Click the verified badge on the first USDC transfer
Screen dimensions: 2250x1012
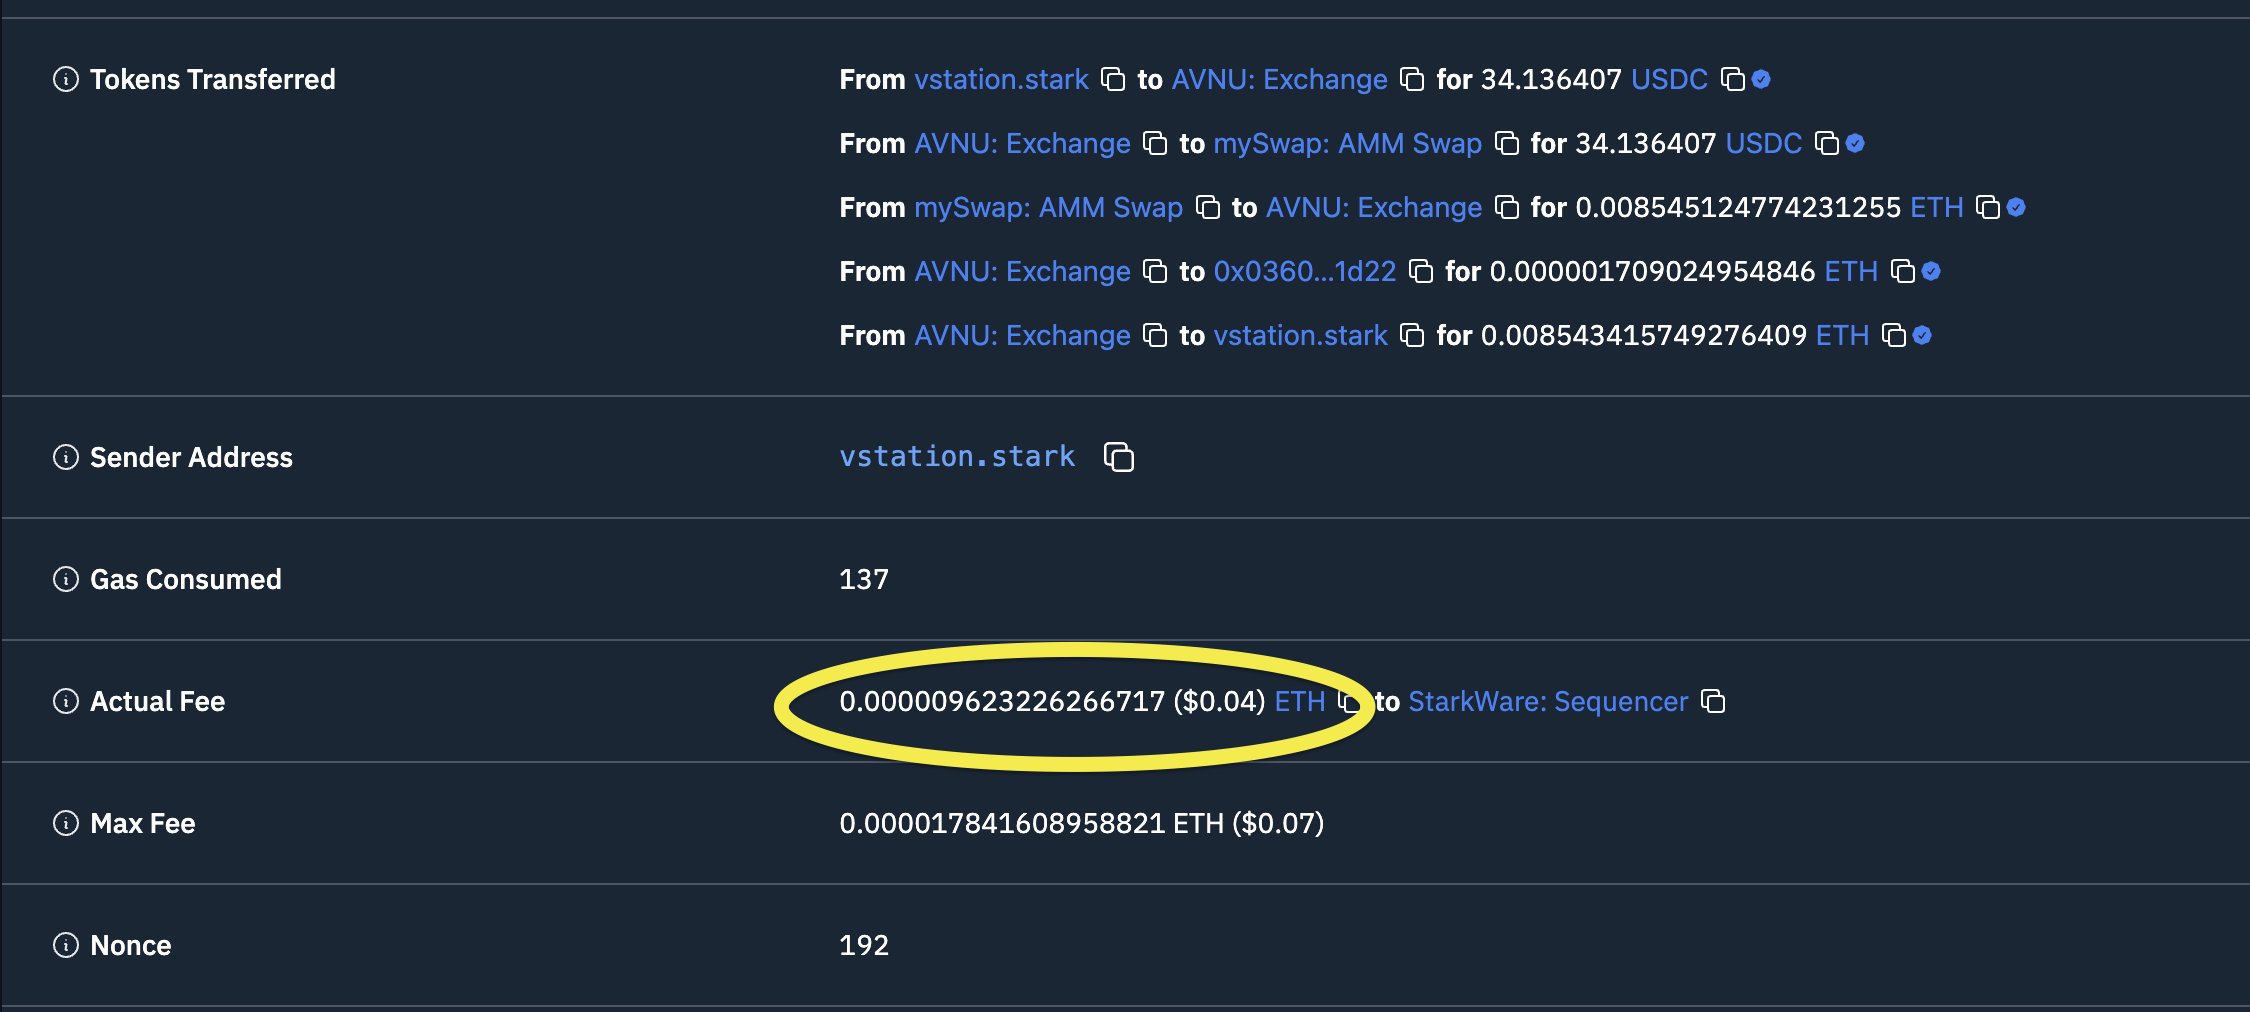[1760, 80]
